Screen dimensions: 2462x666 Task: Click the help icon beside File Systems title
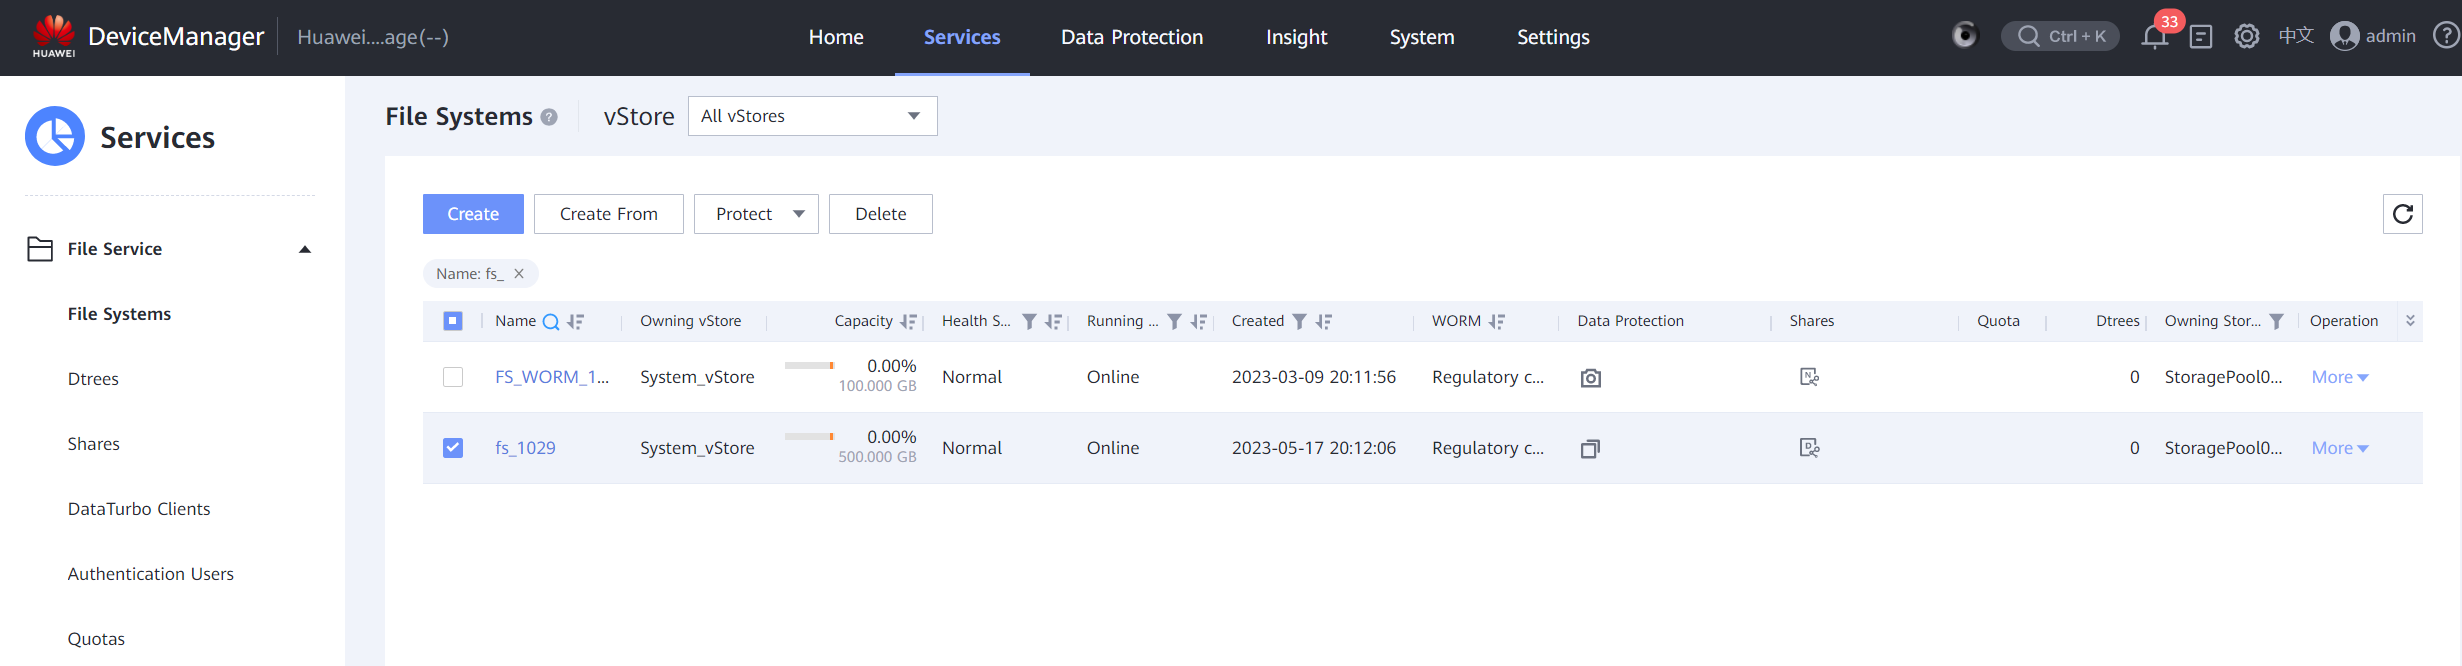tap(549, 117)
